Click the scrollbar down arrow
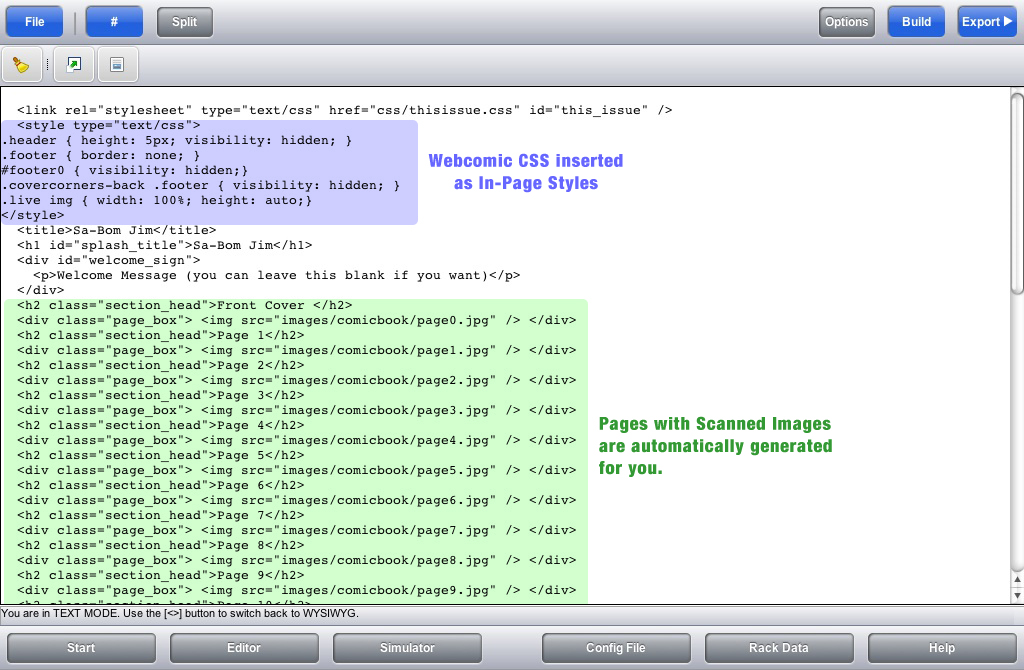 tap(1017, 595)
